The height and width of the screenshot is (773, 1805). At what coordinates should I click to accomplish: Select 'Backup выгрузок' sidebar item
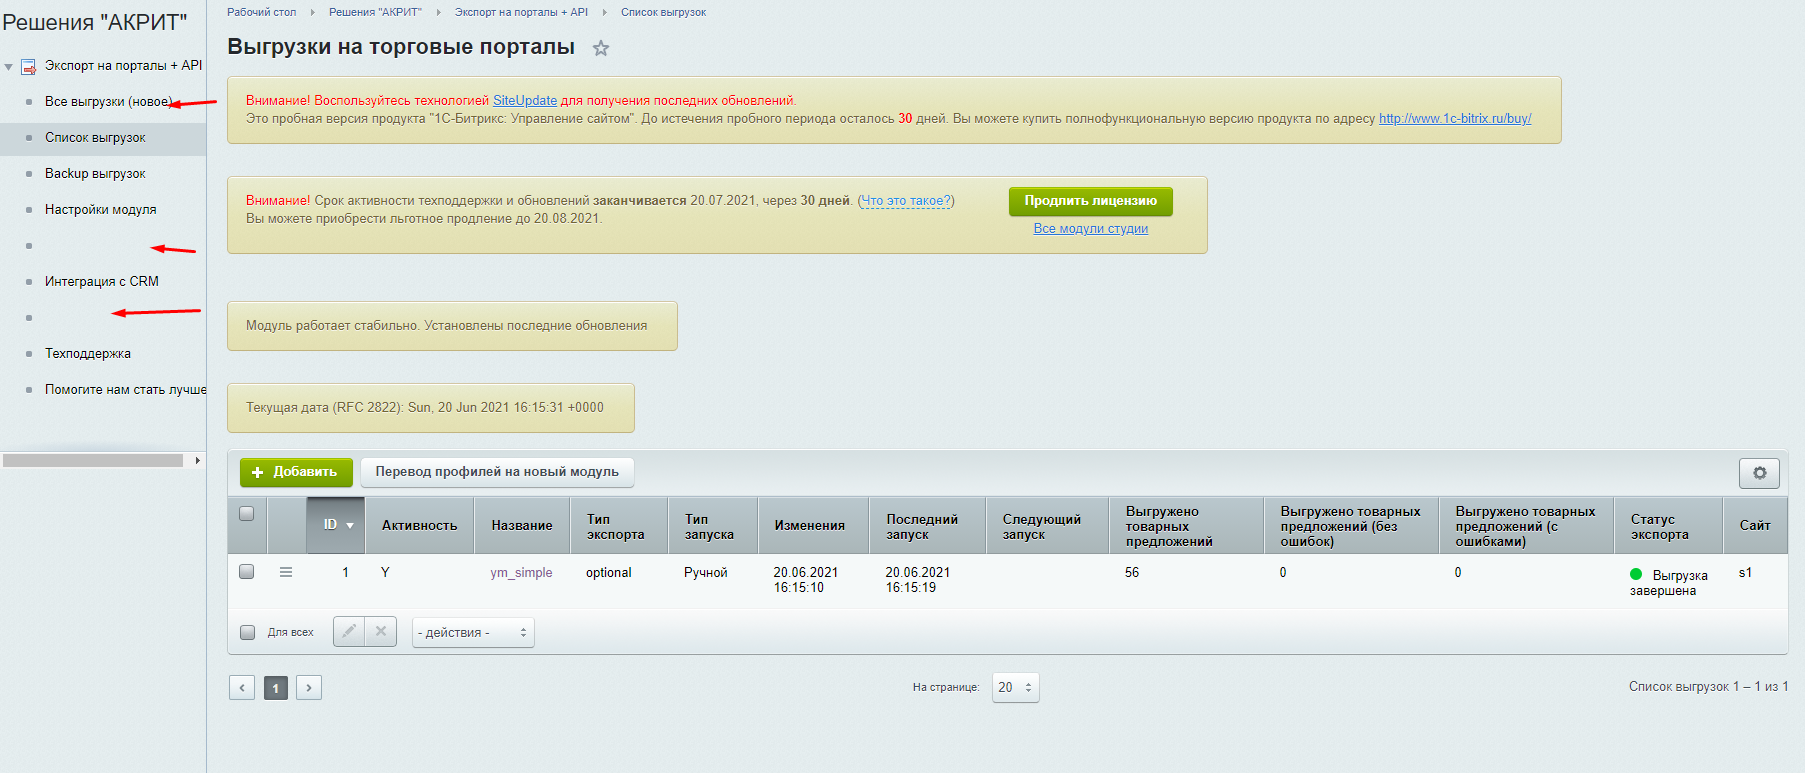[95, 174]
